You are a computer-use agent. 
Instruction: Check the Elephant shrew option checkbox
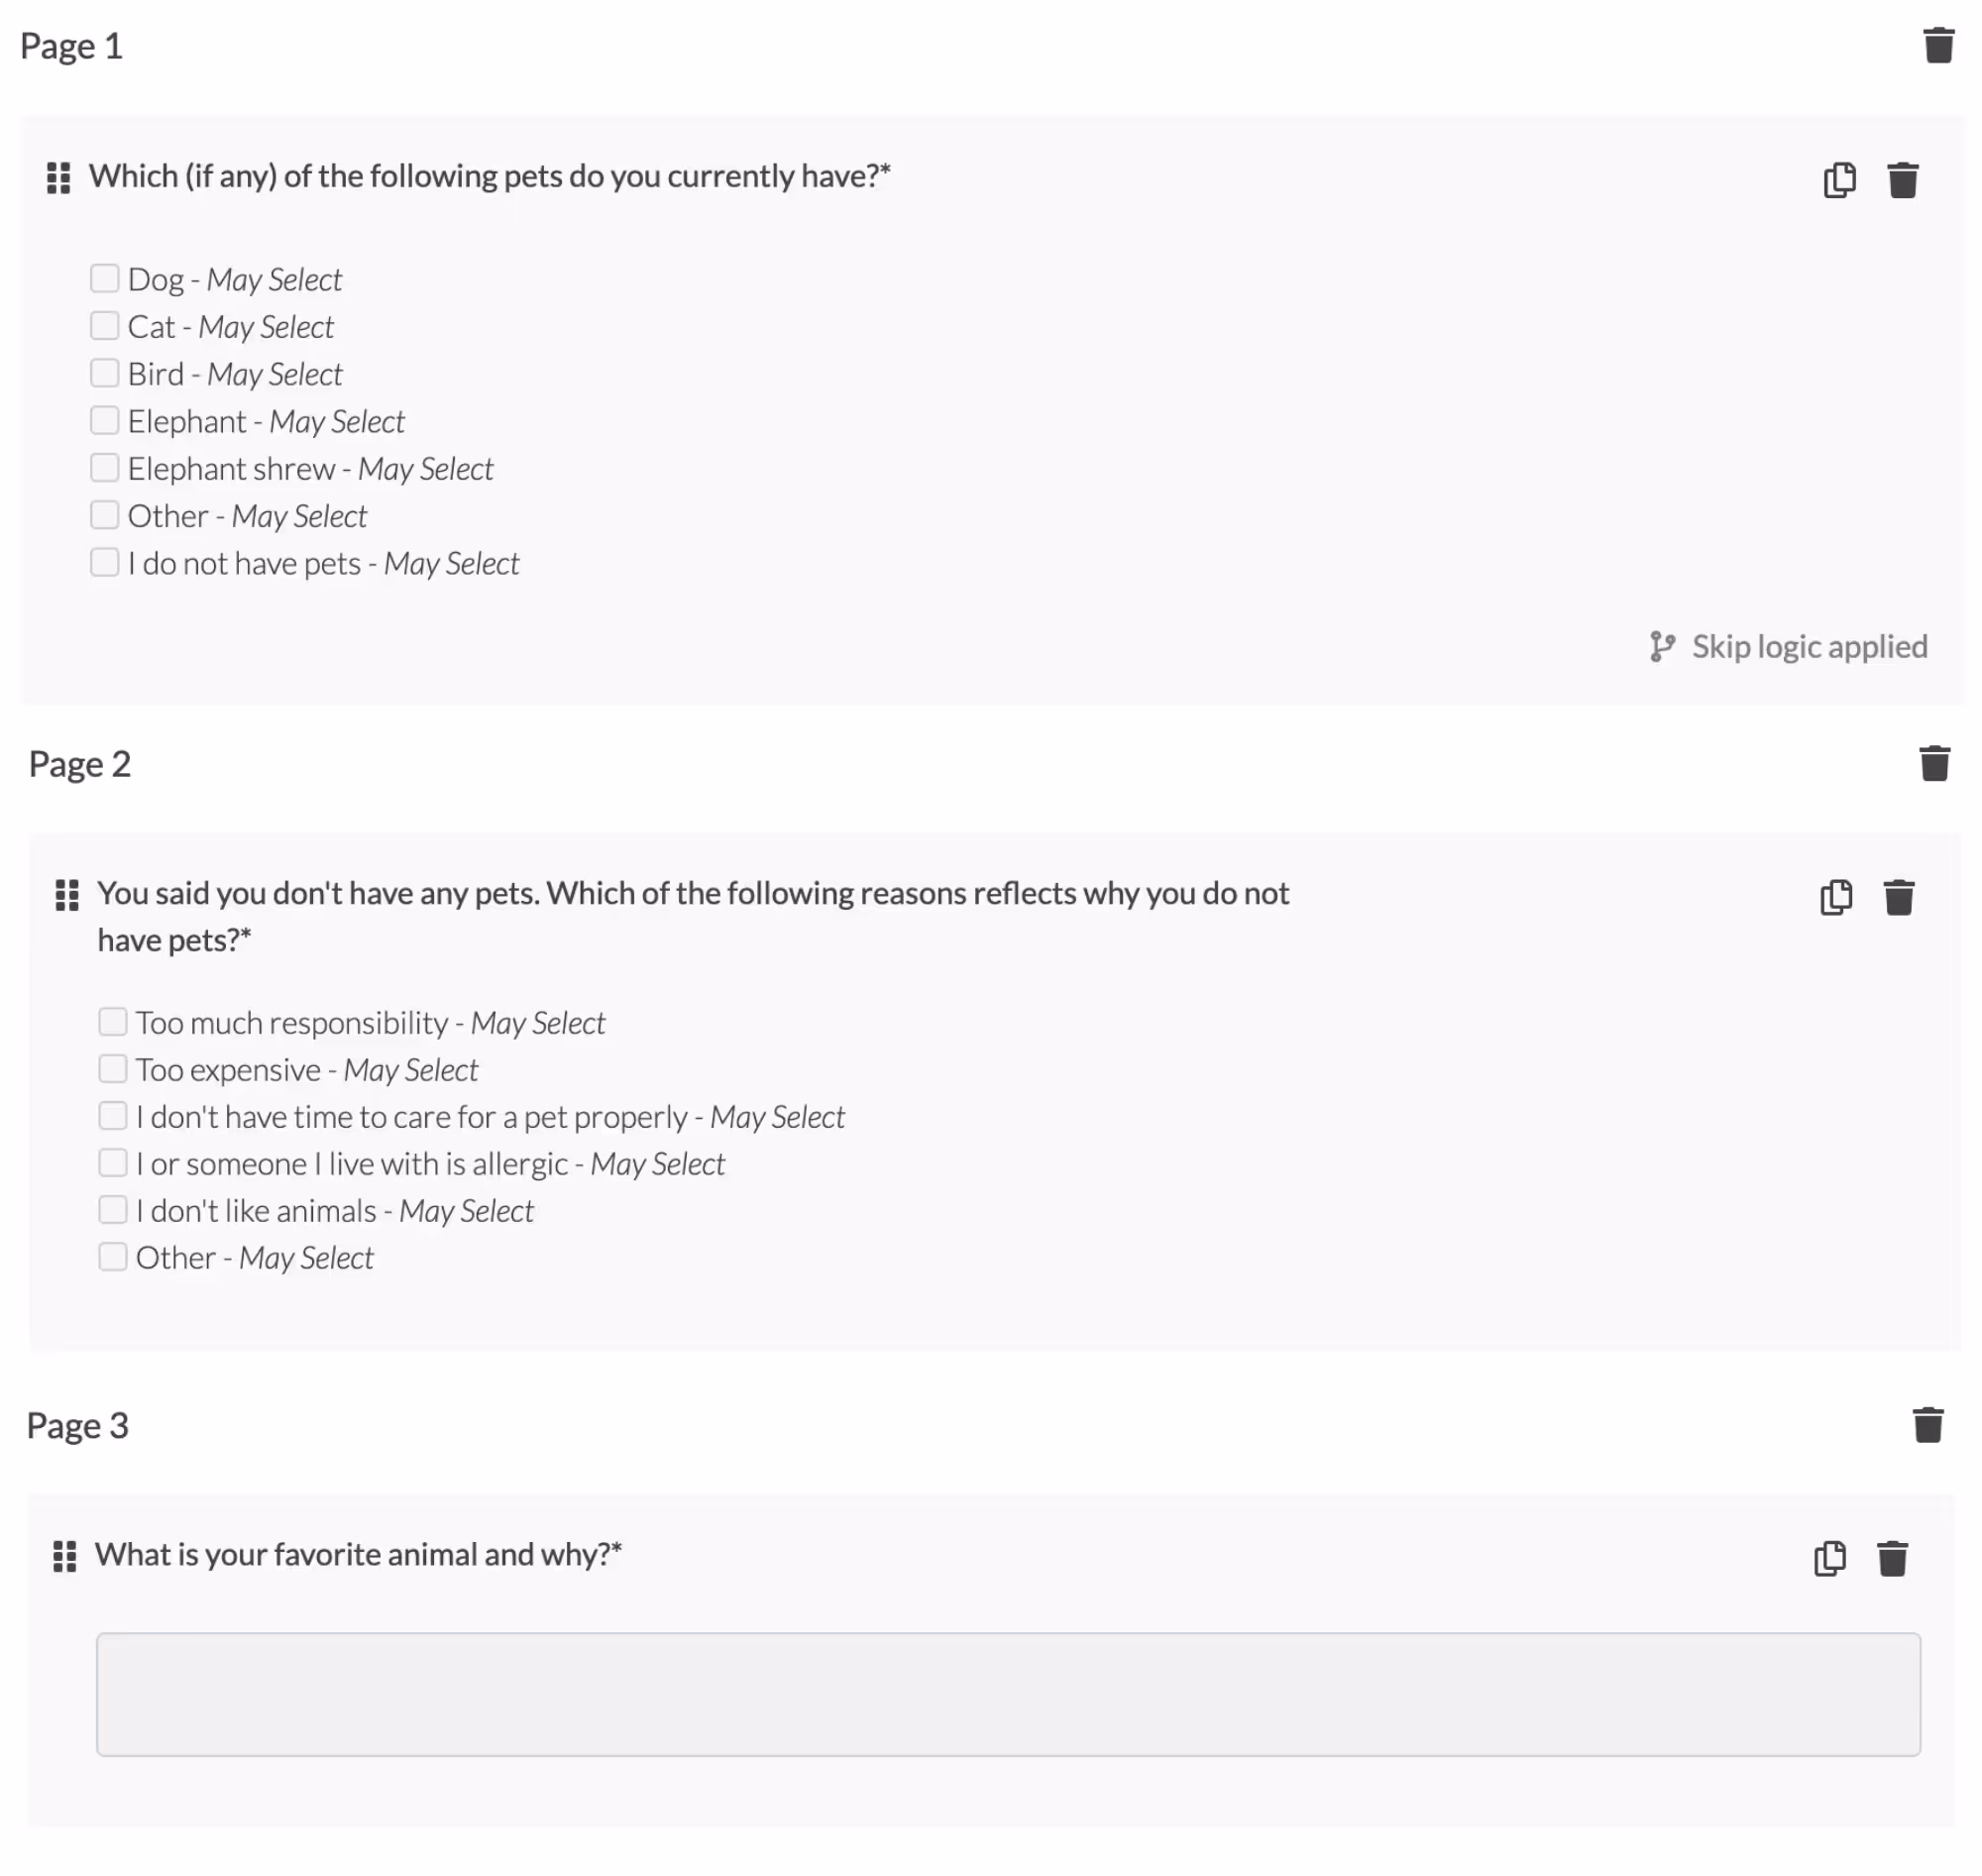tap(105, 466)
